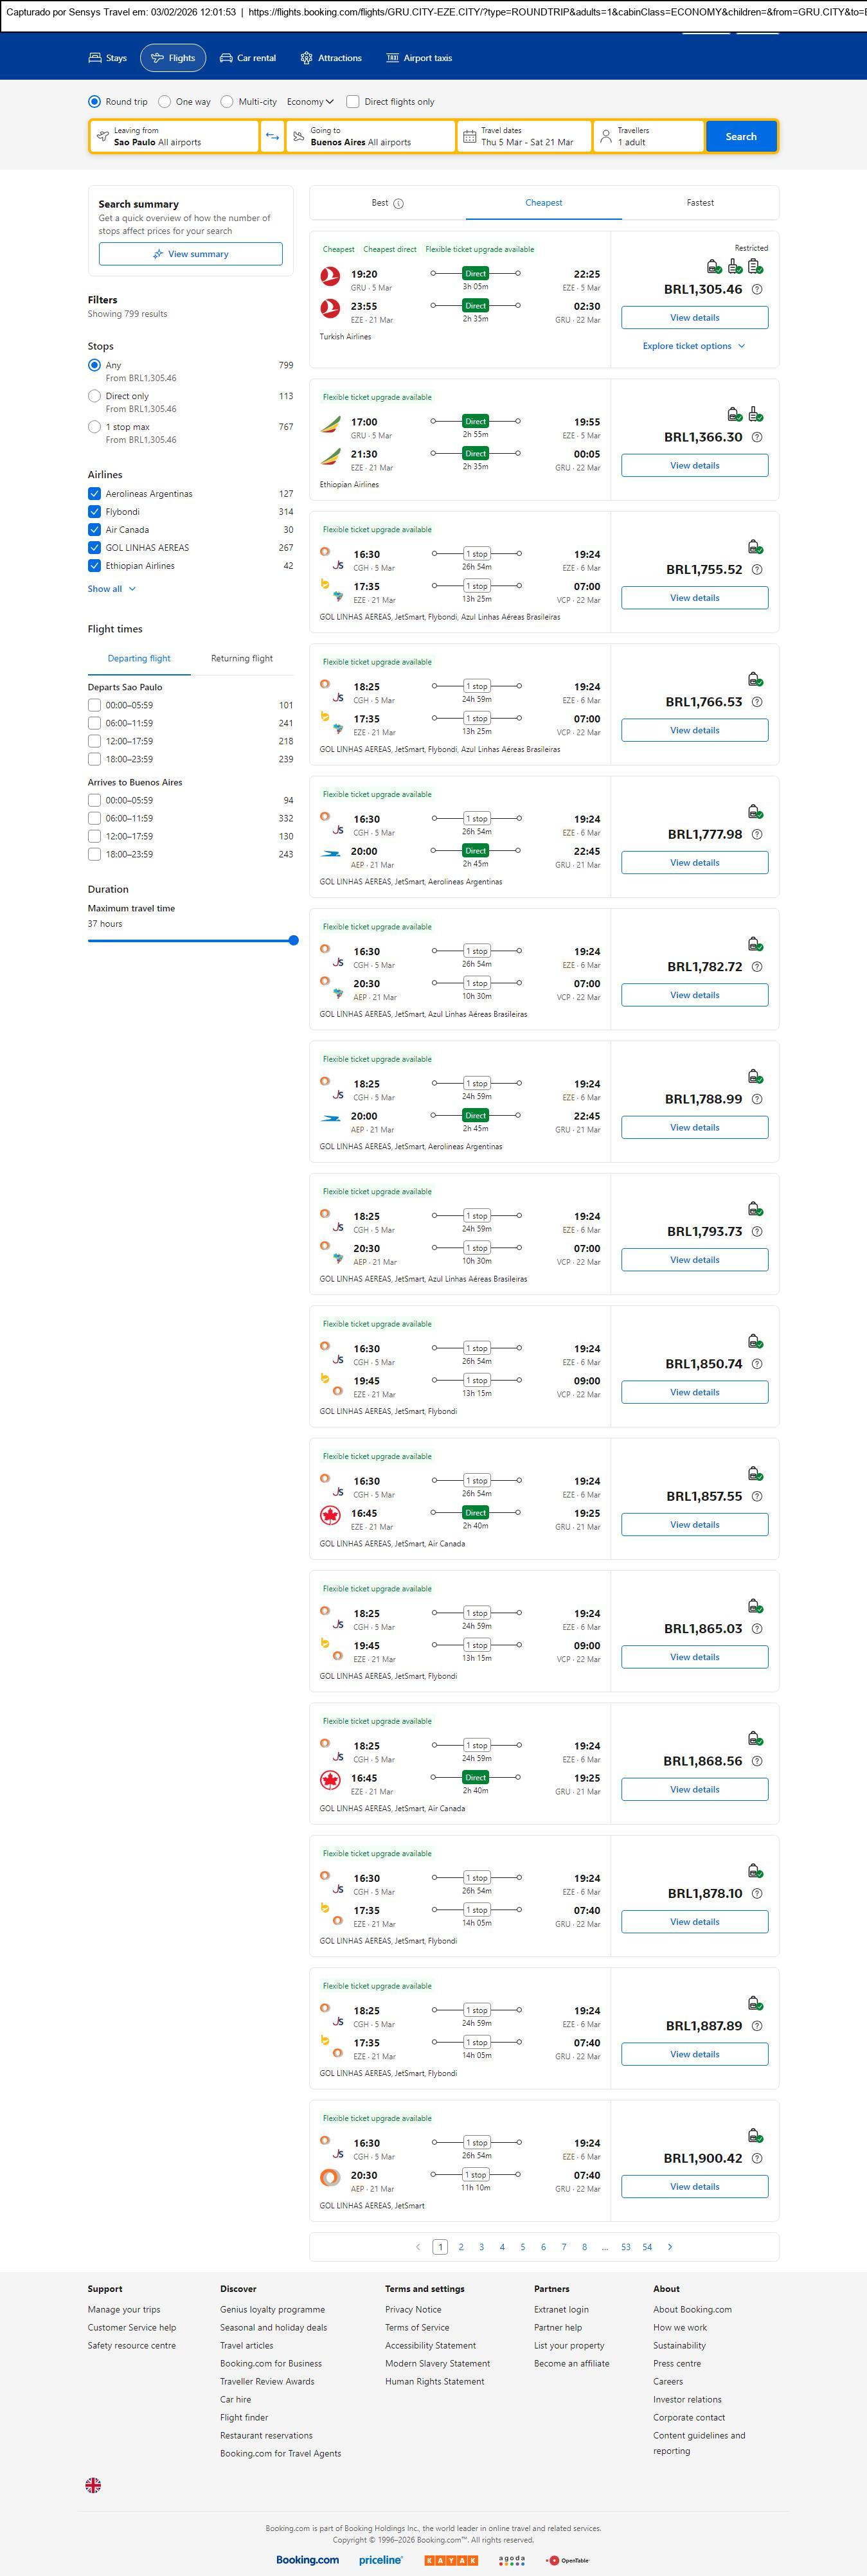867x2576 pixels.
Task: Expand Explore ticket options
Action: tap(694, 346)
